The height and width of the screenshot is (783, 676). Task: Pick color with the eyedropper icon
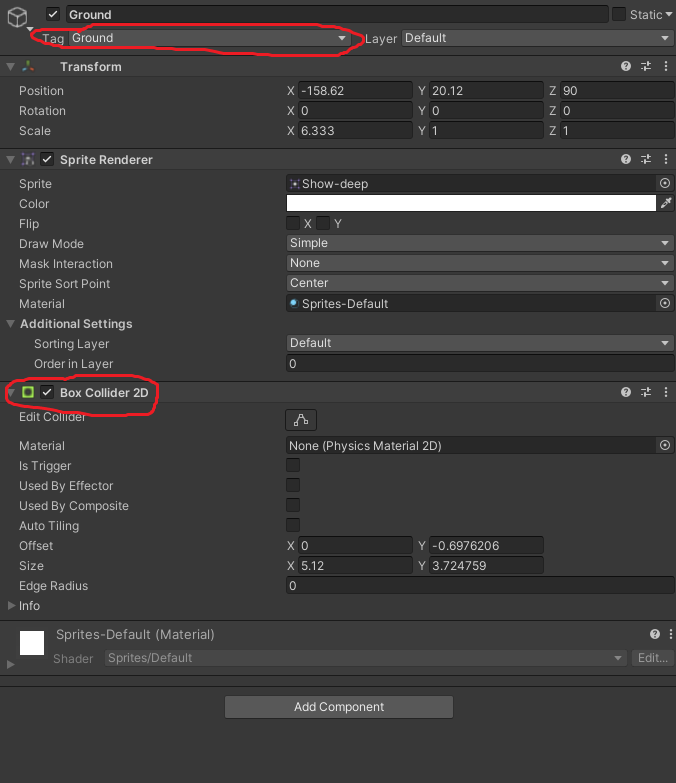[666, 203]
